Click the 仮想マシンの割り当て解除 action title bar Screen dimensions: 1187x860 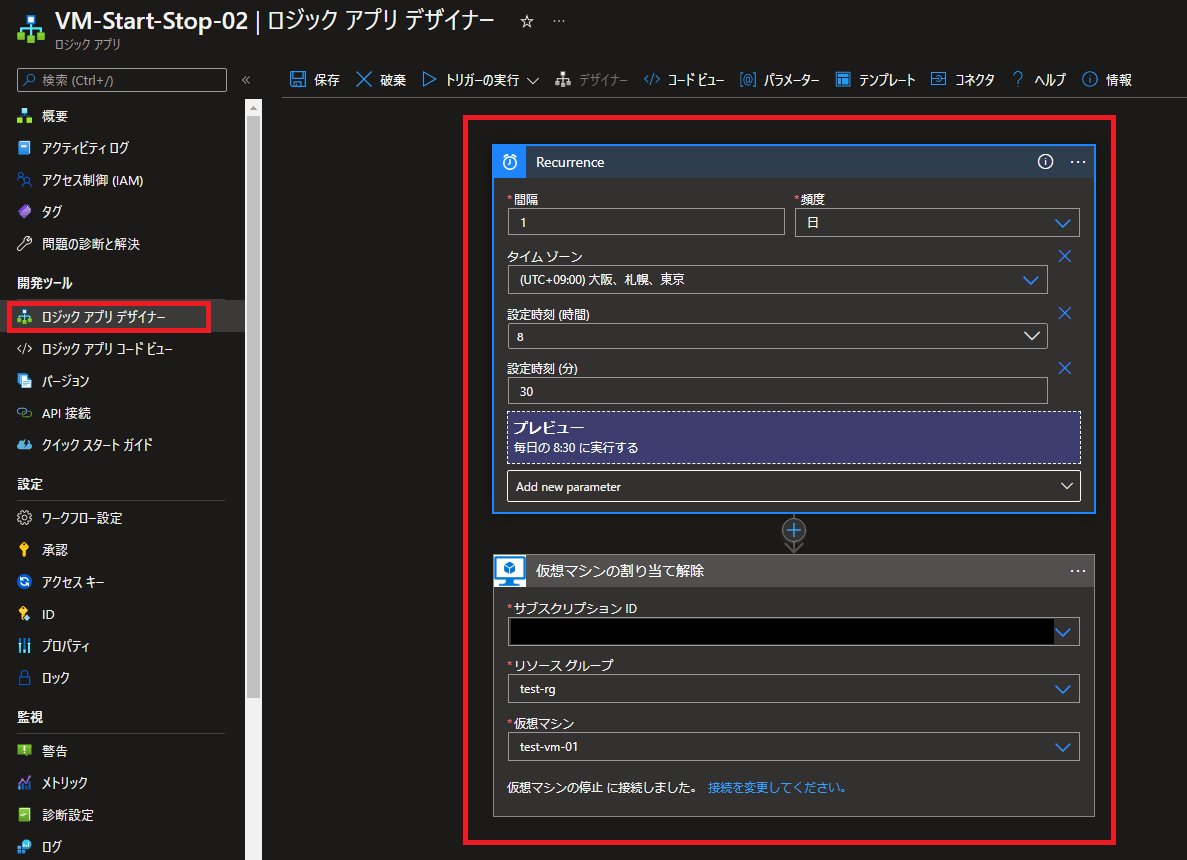[793, 571]
